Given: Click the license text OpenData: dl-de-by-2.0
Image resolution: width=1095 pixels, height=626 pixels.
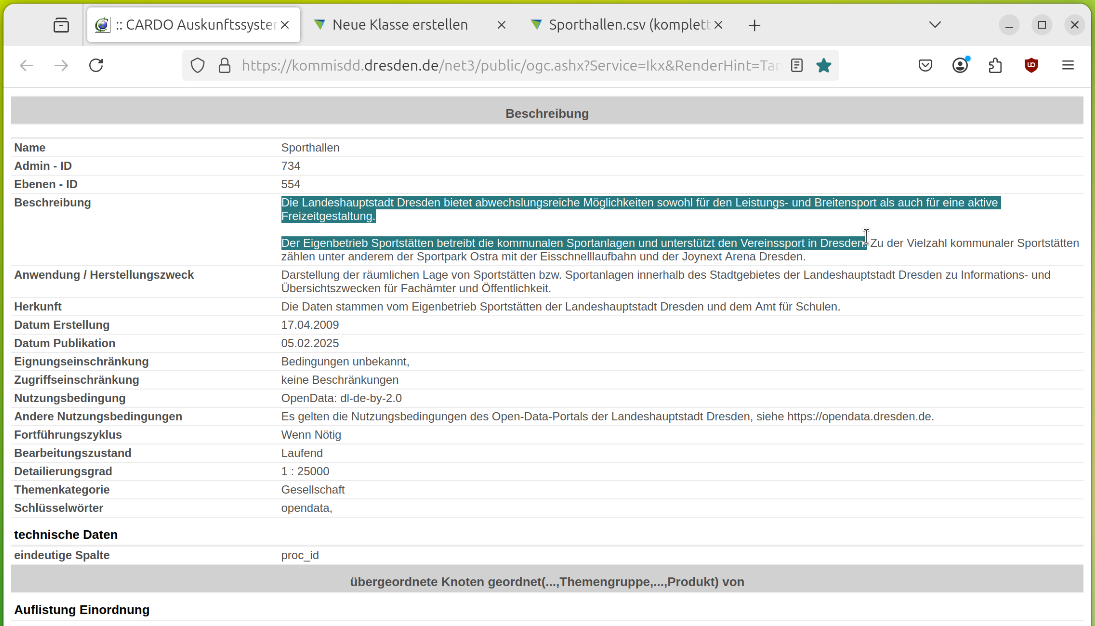Looking at the screenshot, I should pos(341,398).
